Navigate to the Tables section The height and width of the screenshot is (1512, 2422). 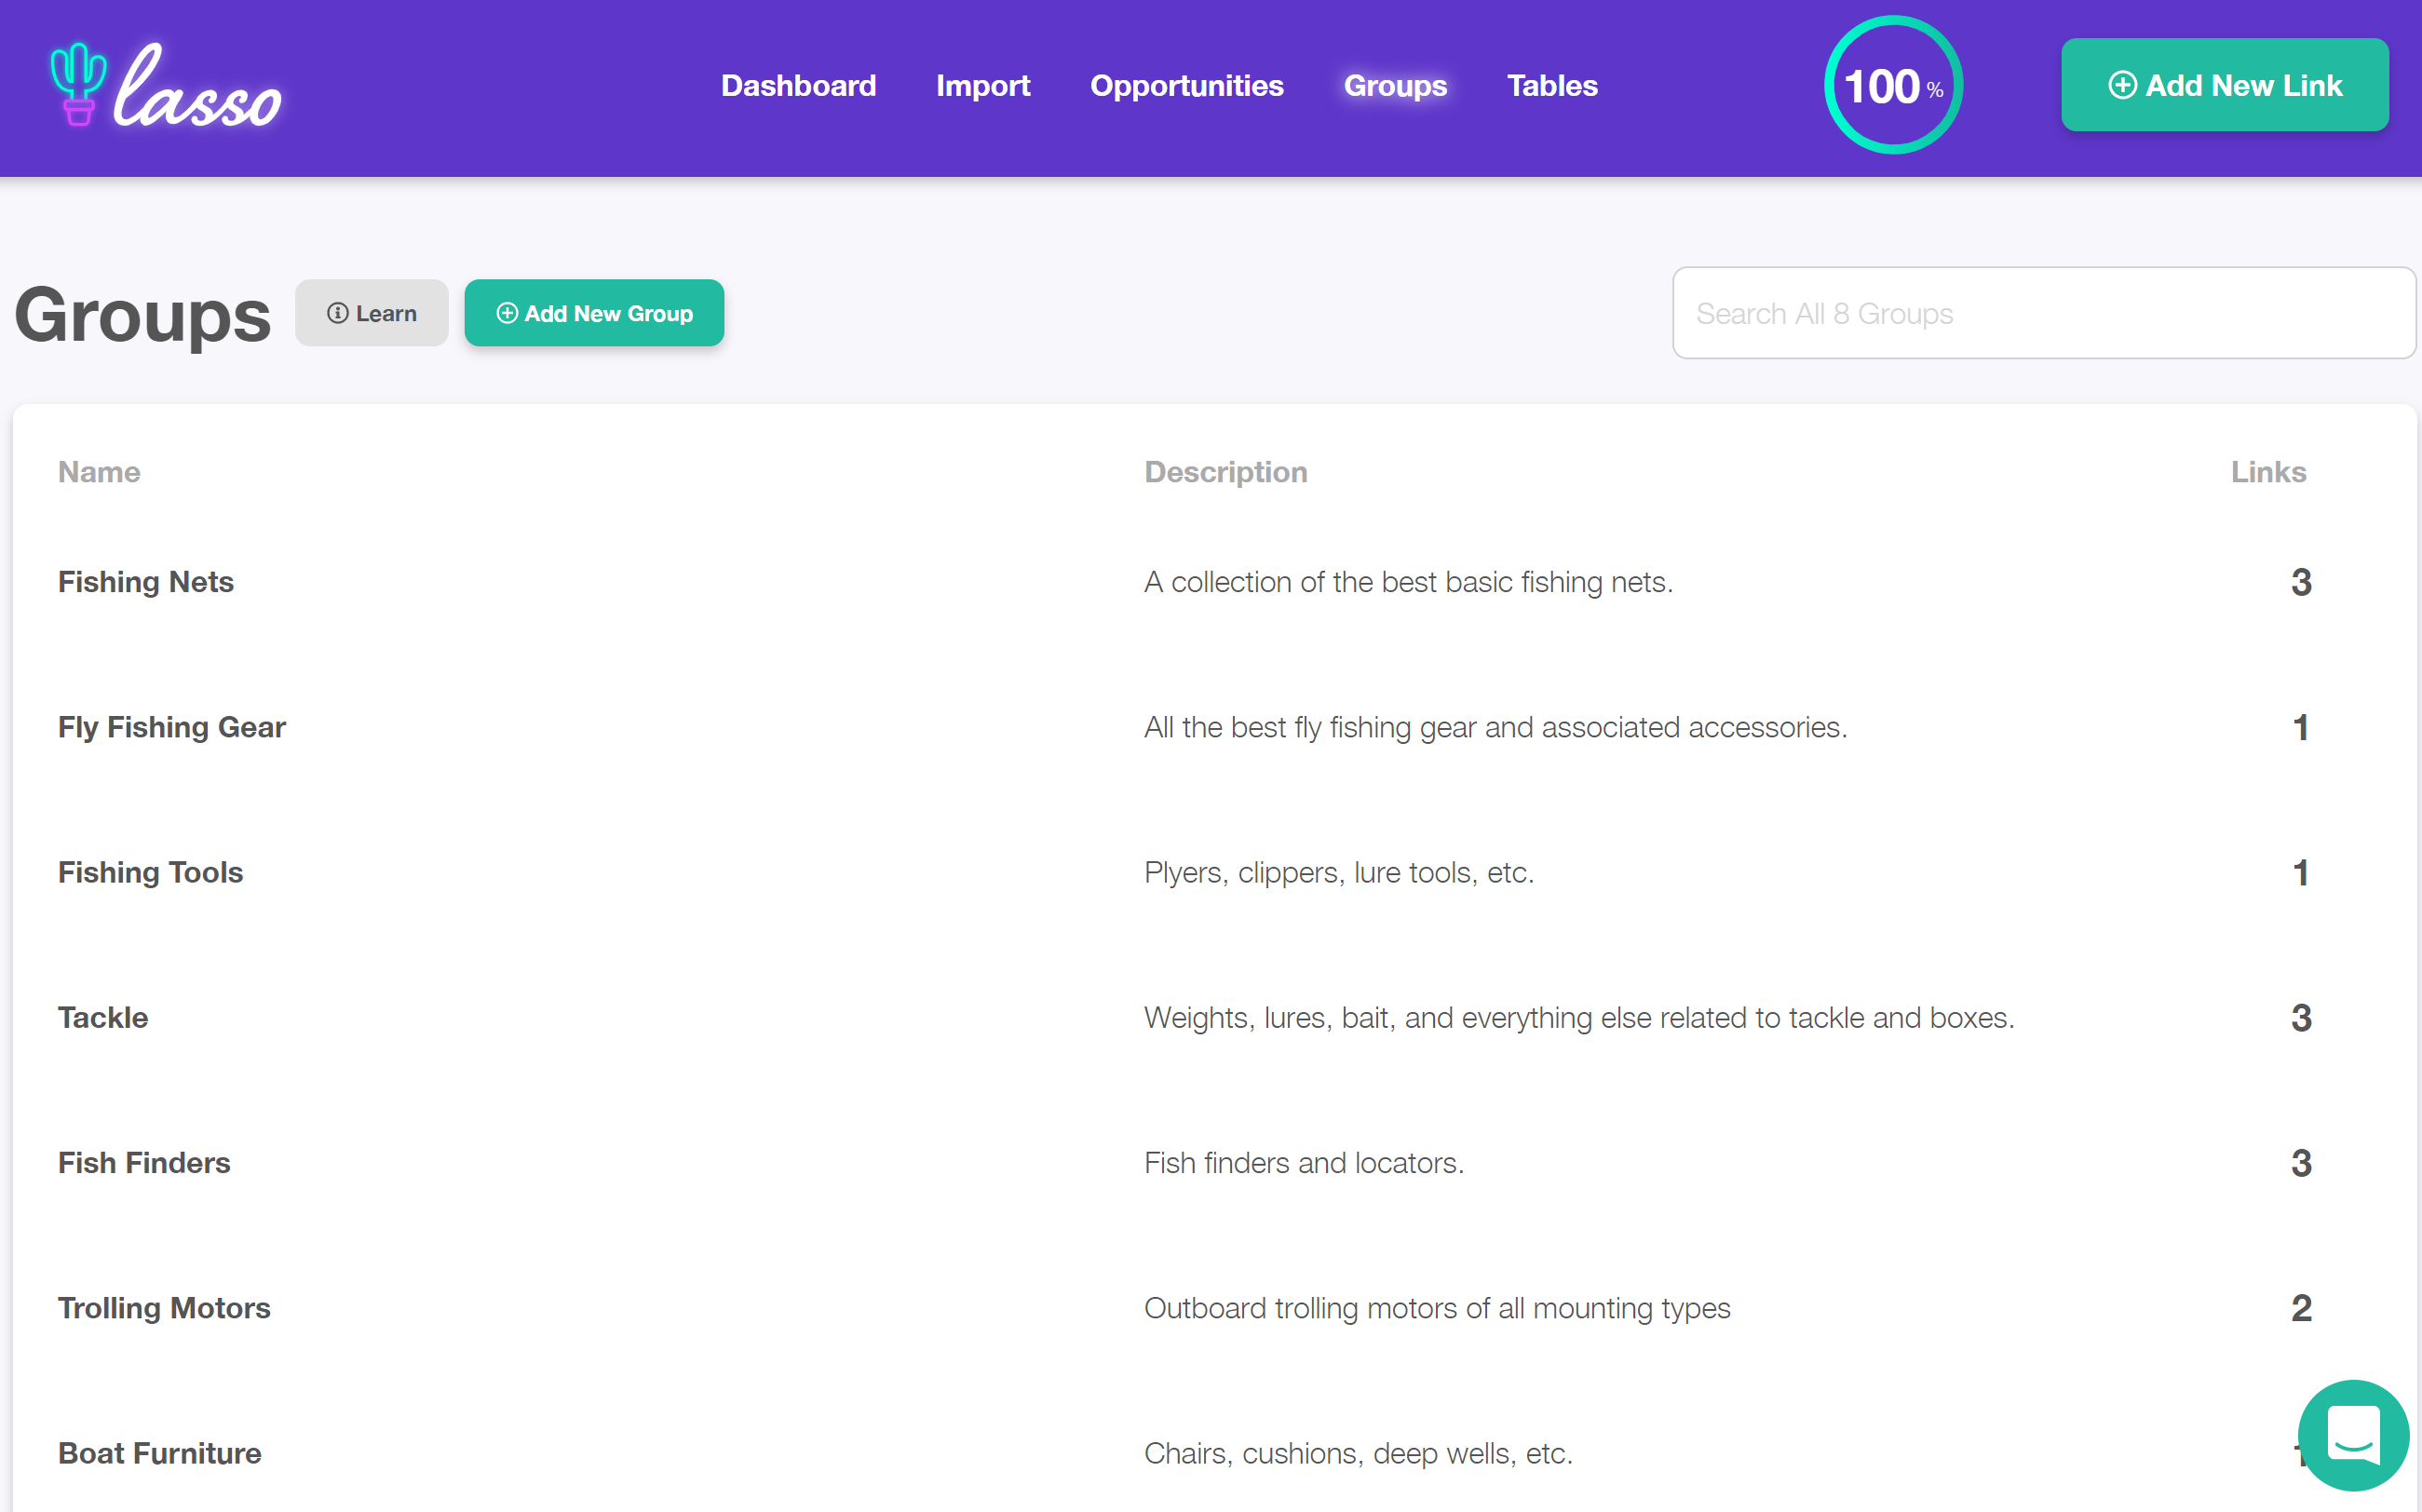[1551, 86]
